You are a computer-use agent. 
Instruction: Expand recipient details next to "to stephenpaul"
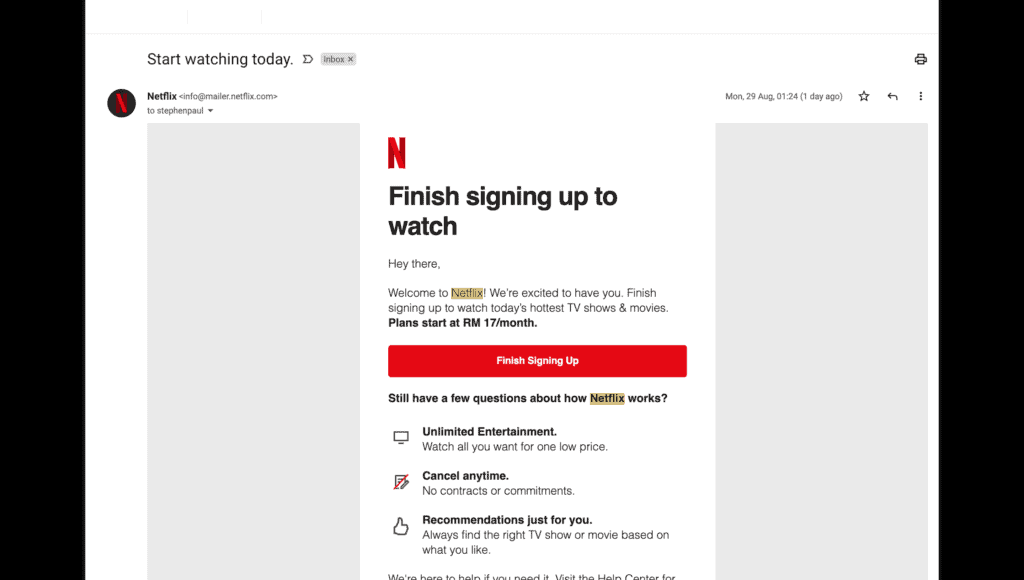[210, 111]
